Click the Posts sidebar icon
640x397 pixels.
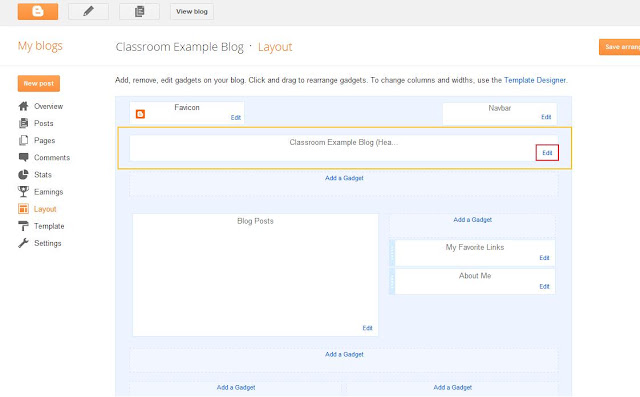[x=24, y=123]
